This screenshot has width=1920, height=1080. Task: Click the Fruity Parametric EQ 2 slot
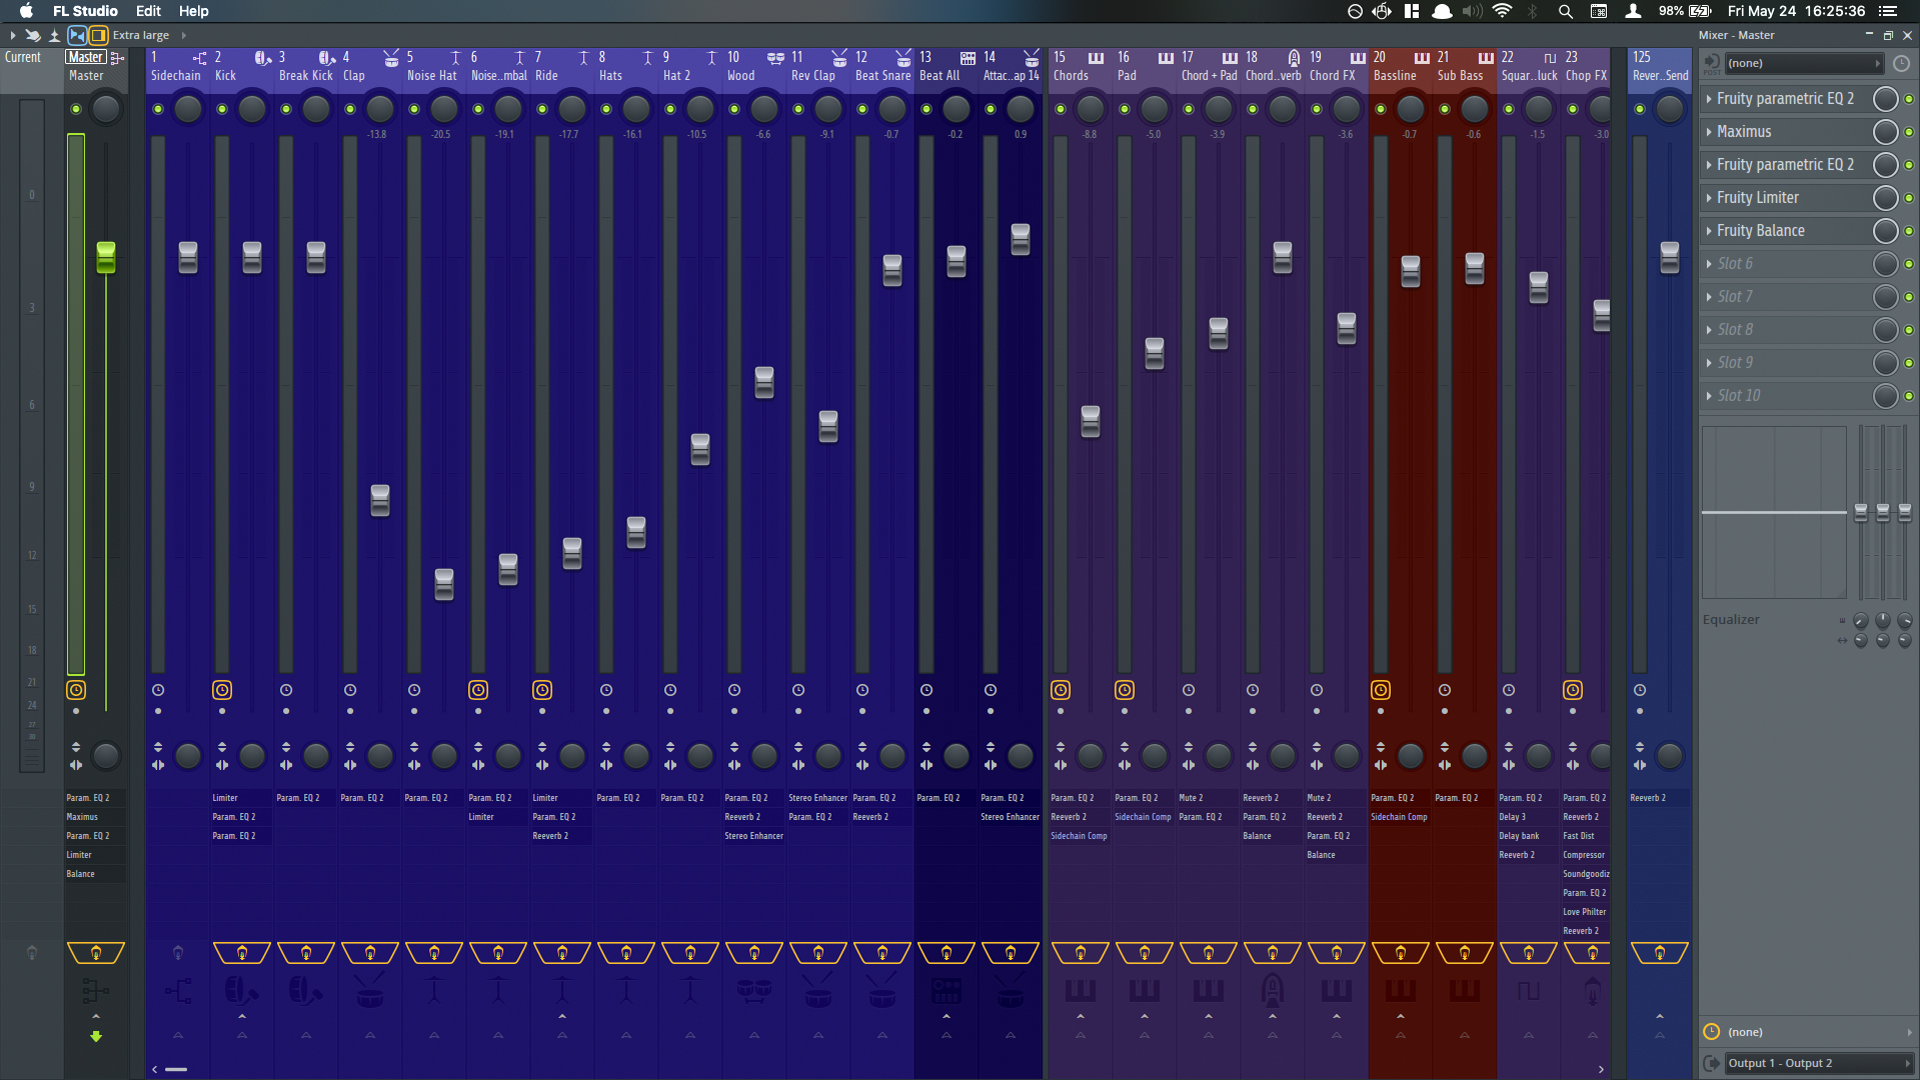(1784, 98)
